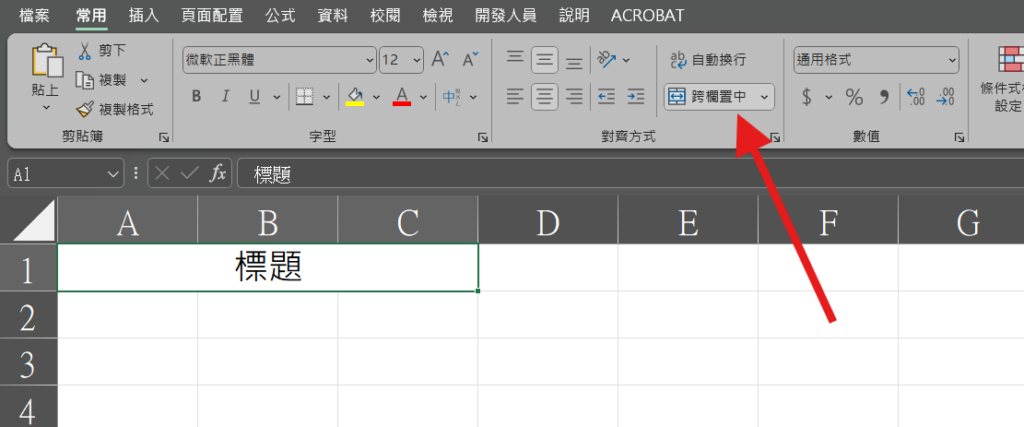Switch to the 公式 (Formulas) tab
The height and width of the screenshot is (427, 1024).
[280, 15]
